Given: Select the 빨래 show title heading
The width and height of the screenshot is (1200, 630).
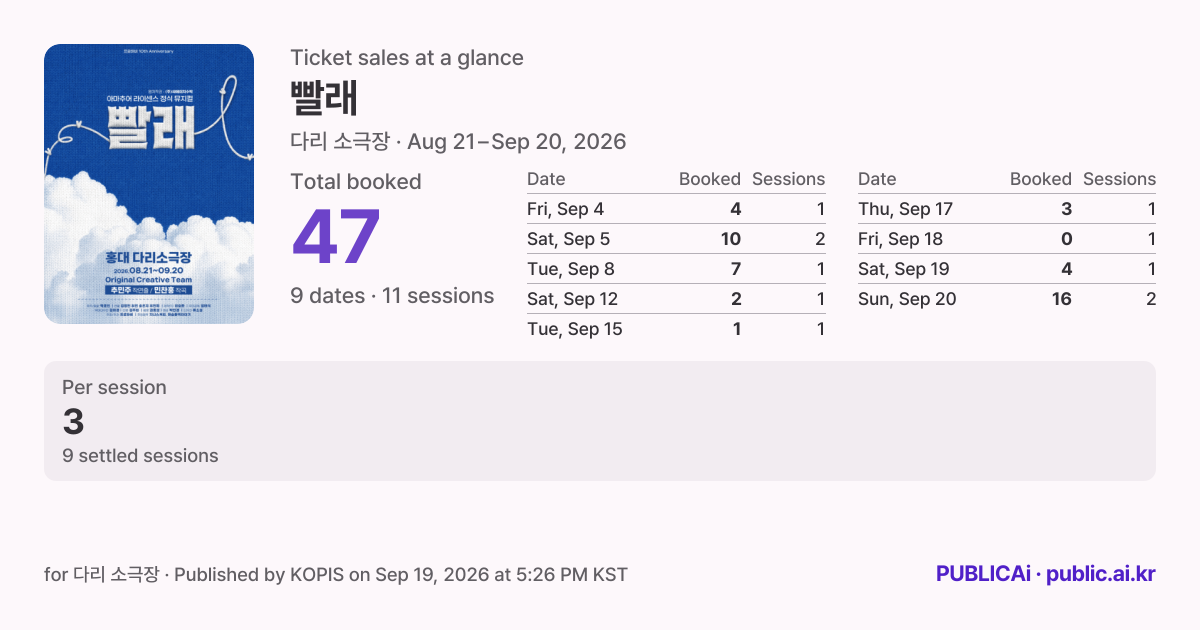Looking at the screenshot, I should coord(324,98).
